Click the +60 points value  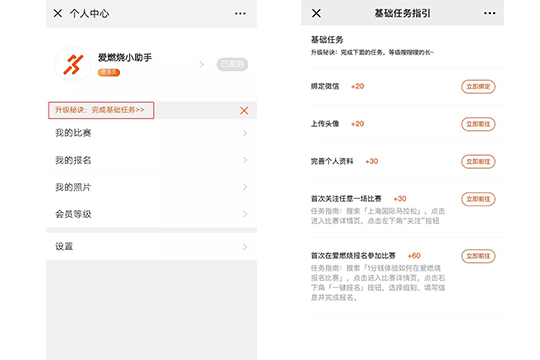pos(414,256)
